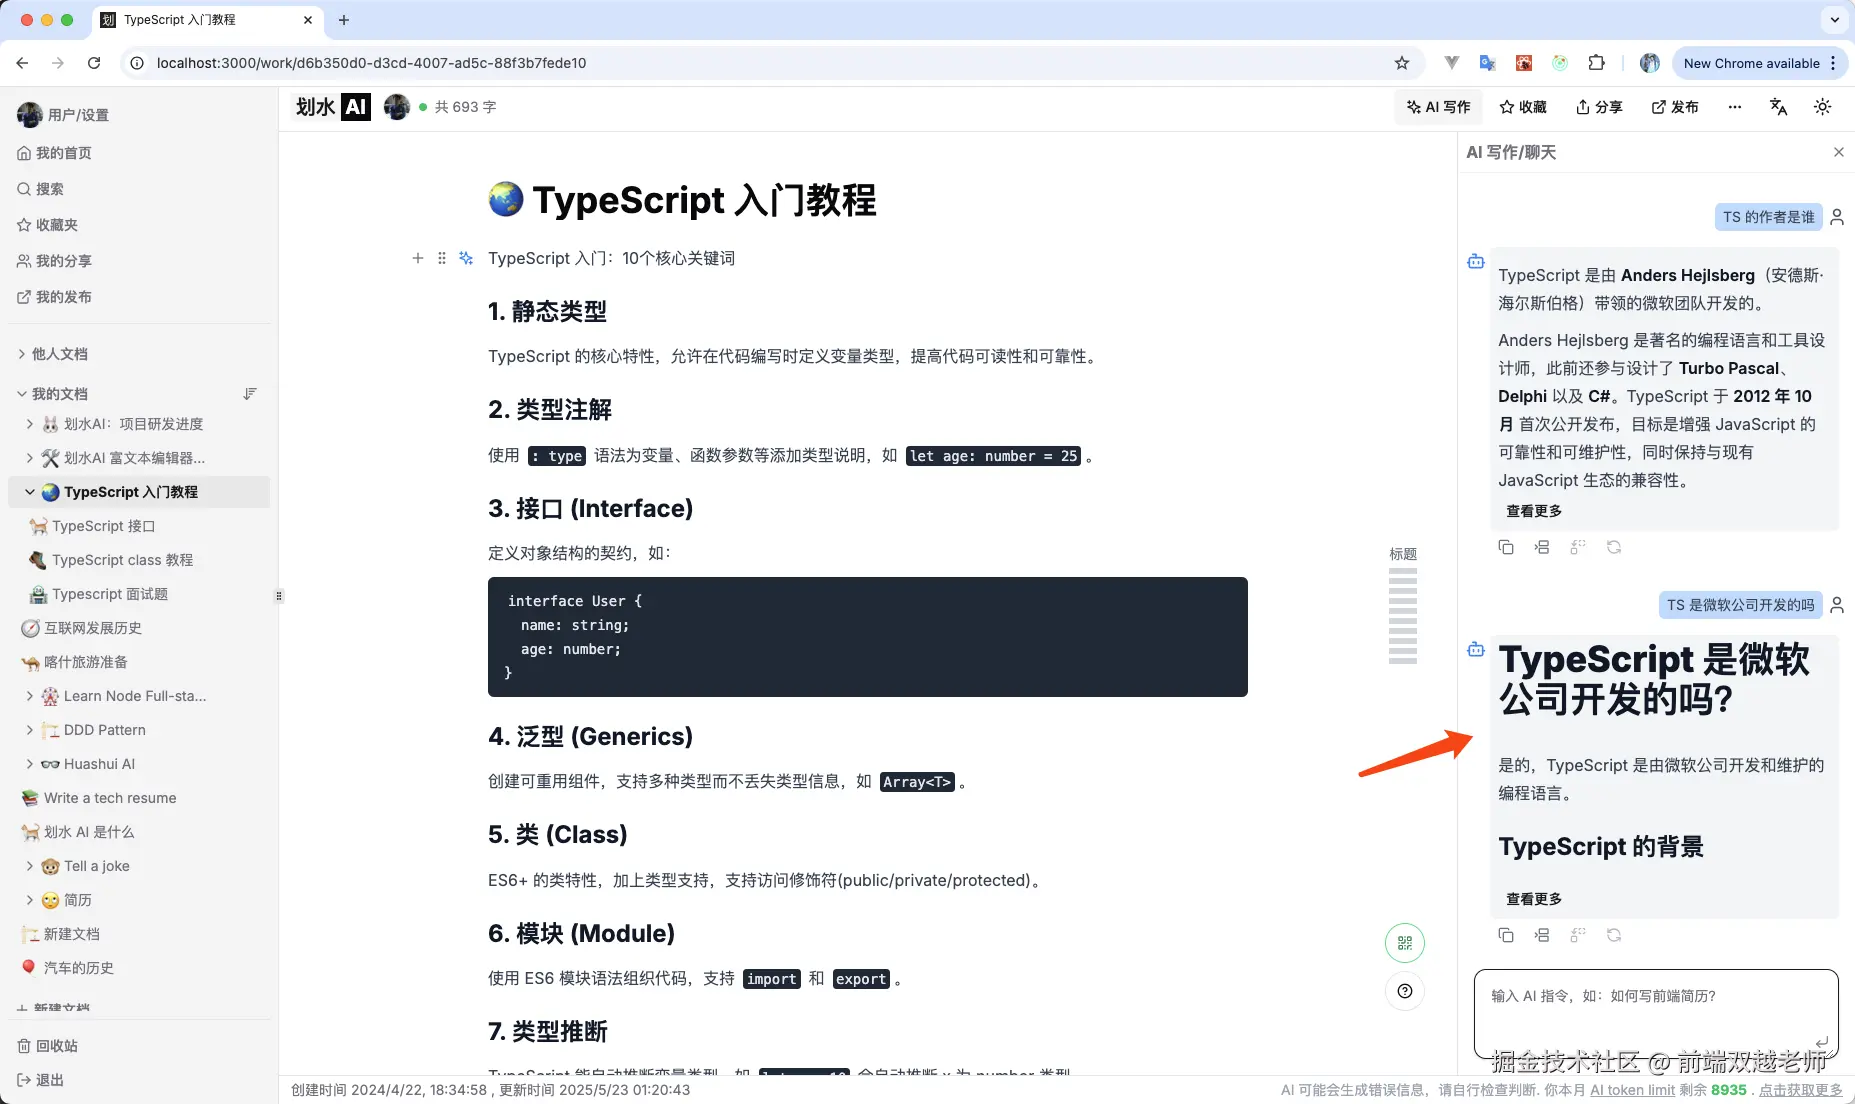Image resolution: width=1855 pixels, height=1104 pixels.
Task: Open Typescript 面试题 document
Action: pyautogui.click(x=110, y=594)
